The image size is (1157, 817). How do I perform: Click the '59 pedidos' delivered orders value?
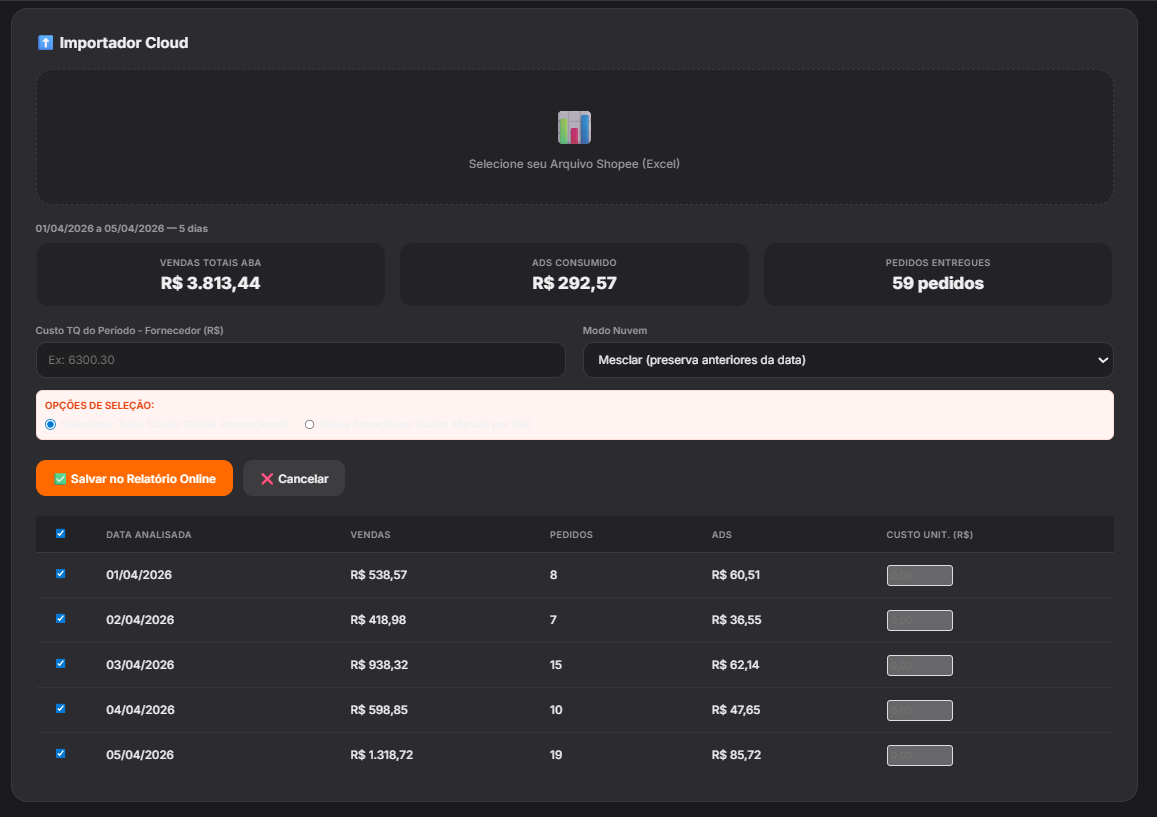938,283
